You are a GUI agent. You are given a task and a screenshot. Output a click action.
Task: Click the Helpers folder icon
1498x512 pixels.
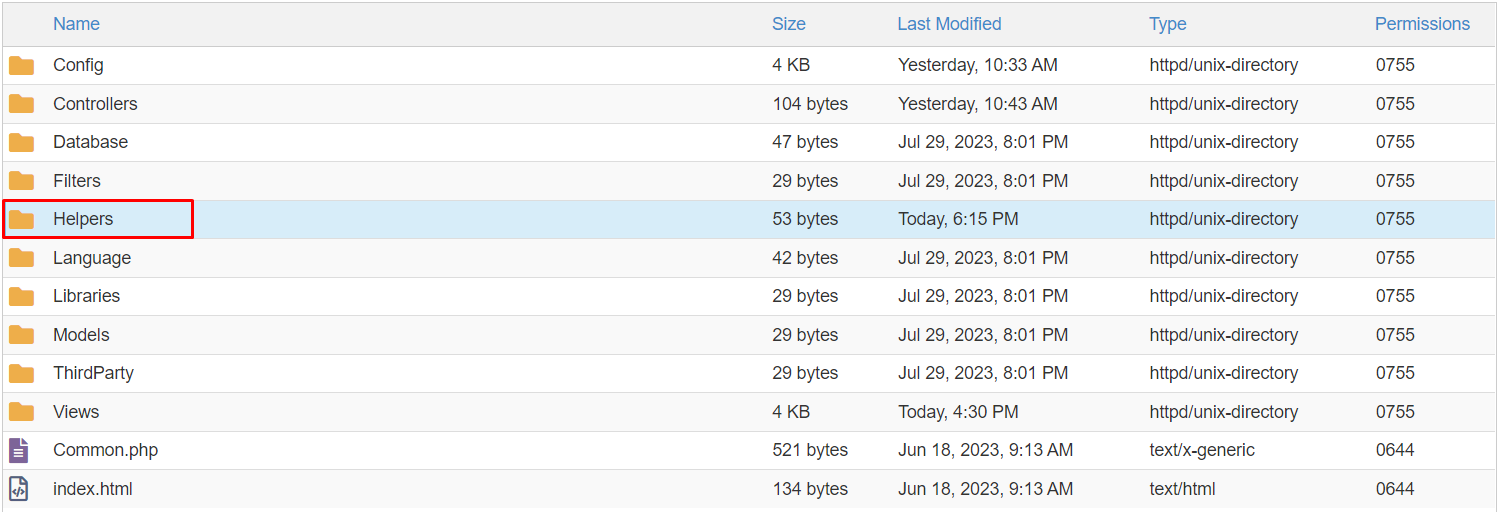point(21,220)
